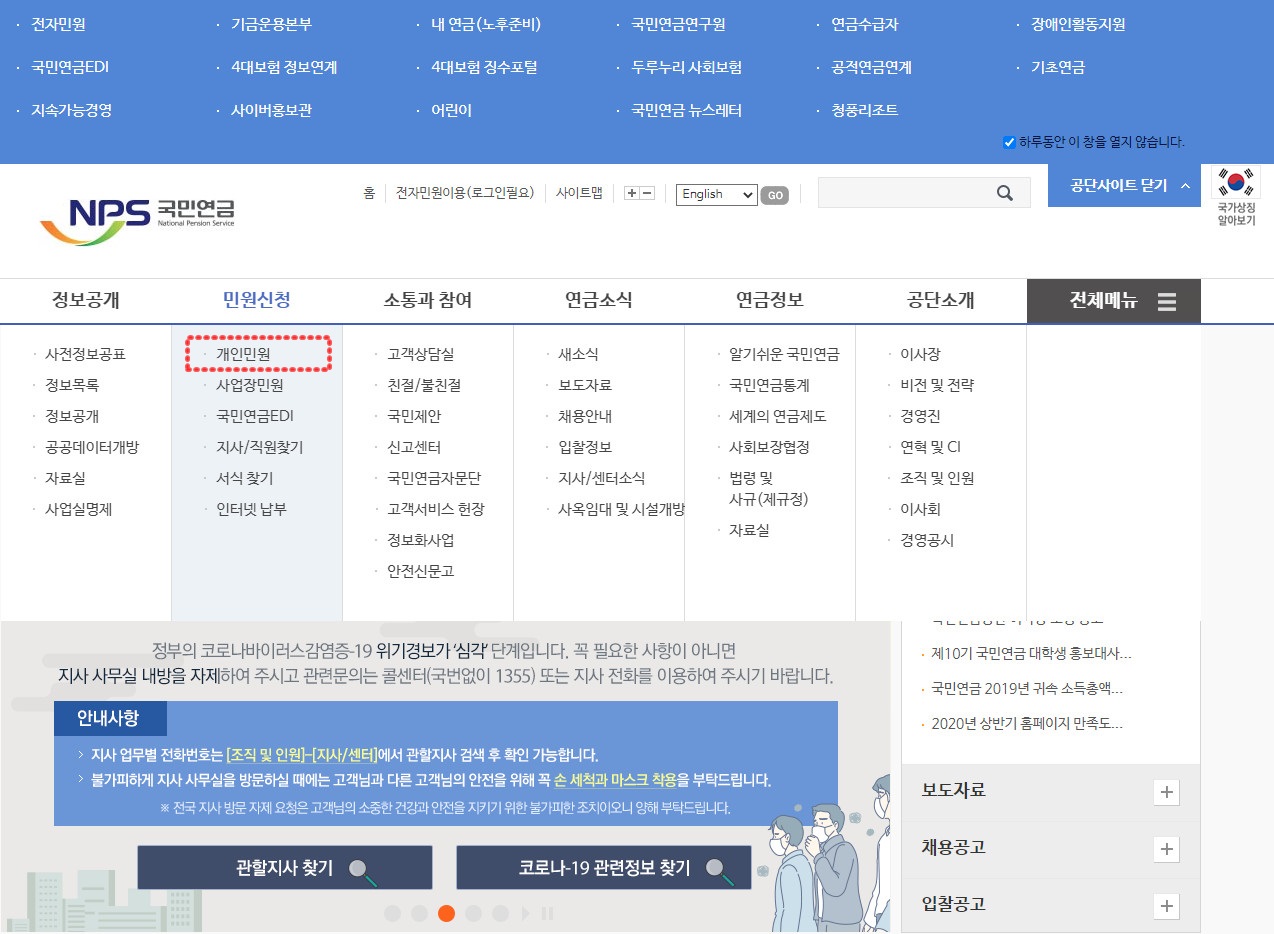Collapse with 공단사이트 닫기 button
The image size is (1274, 934).
click(1124, 186)
